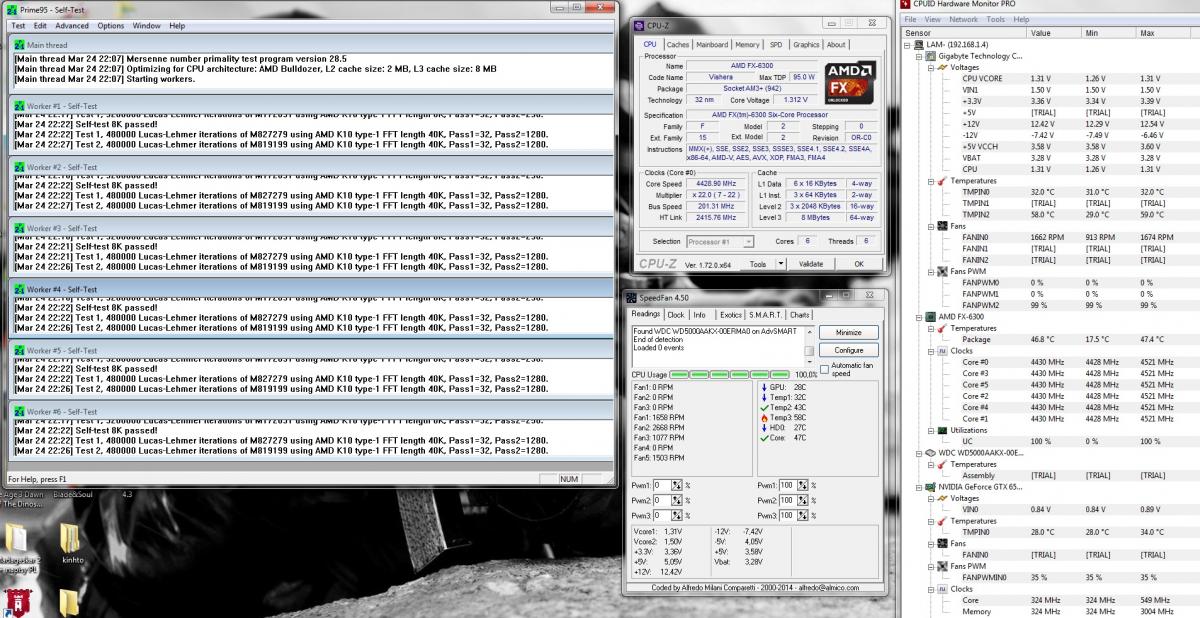Click the CPUID Hardware Monitor PRO title icon
1200x618 pixels.
tap(906, 5)
